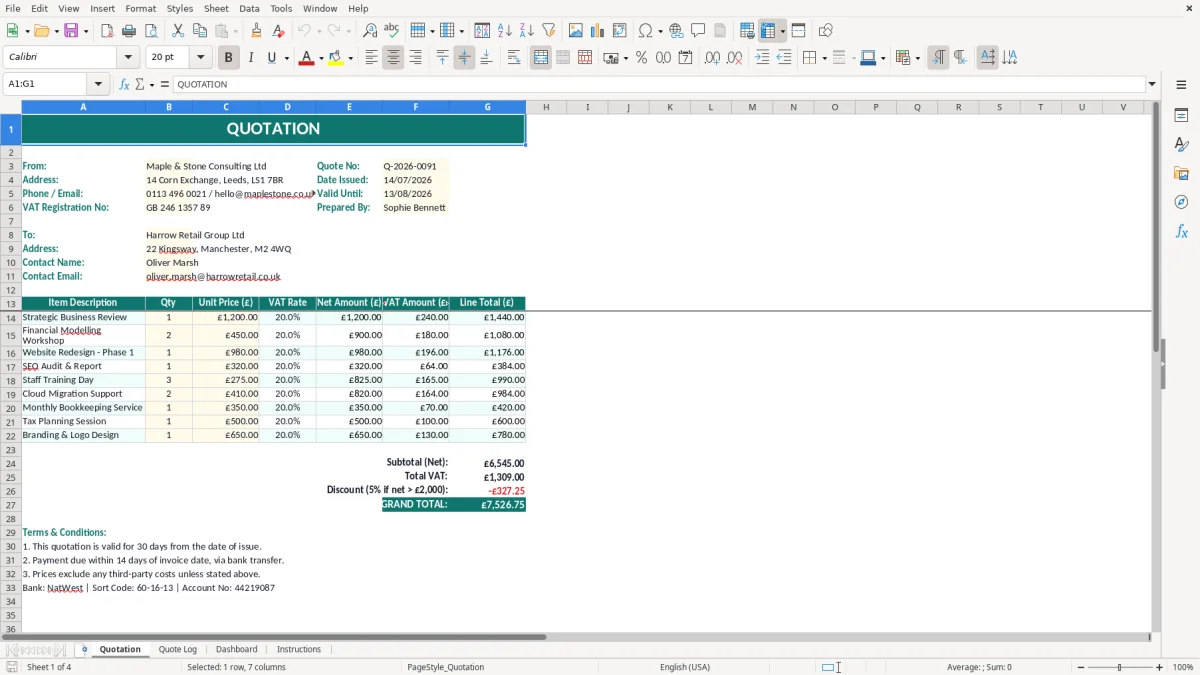Open the Font Size dropdown
Viewport: 1200px width, 675px height.
point(200,58)
